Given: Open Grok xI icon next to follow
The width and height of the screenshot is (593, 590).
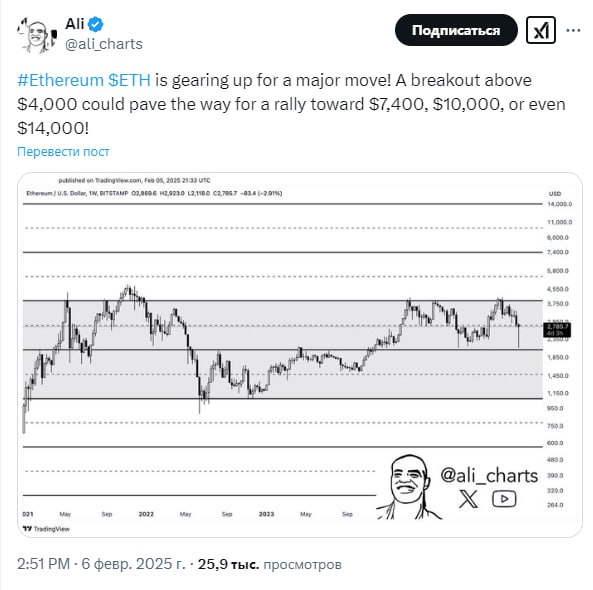Looking at the screenshot, I should (x=541, y=30).
